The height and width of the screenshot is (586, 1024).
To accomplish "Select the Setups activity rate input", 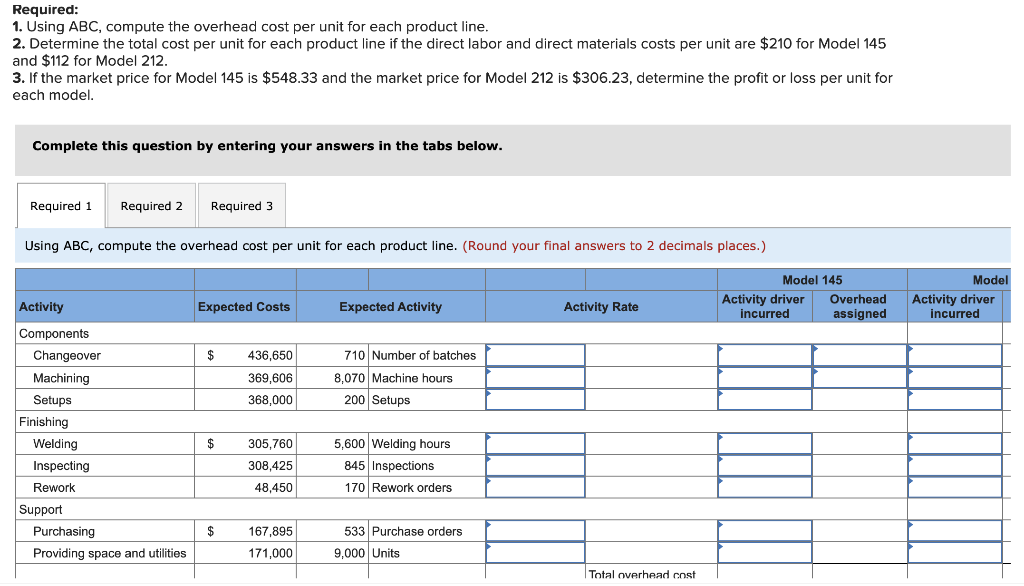I will click(536, 400).
